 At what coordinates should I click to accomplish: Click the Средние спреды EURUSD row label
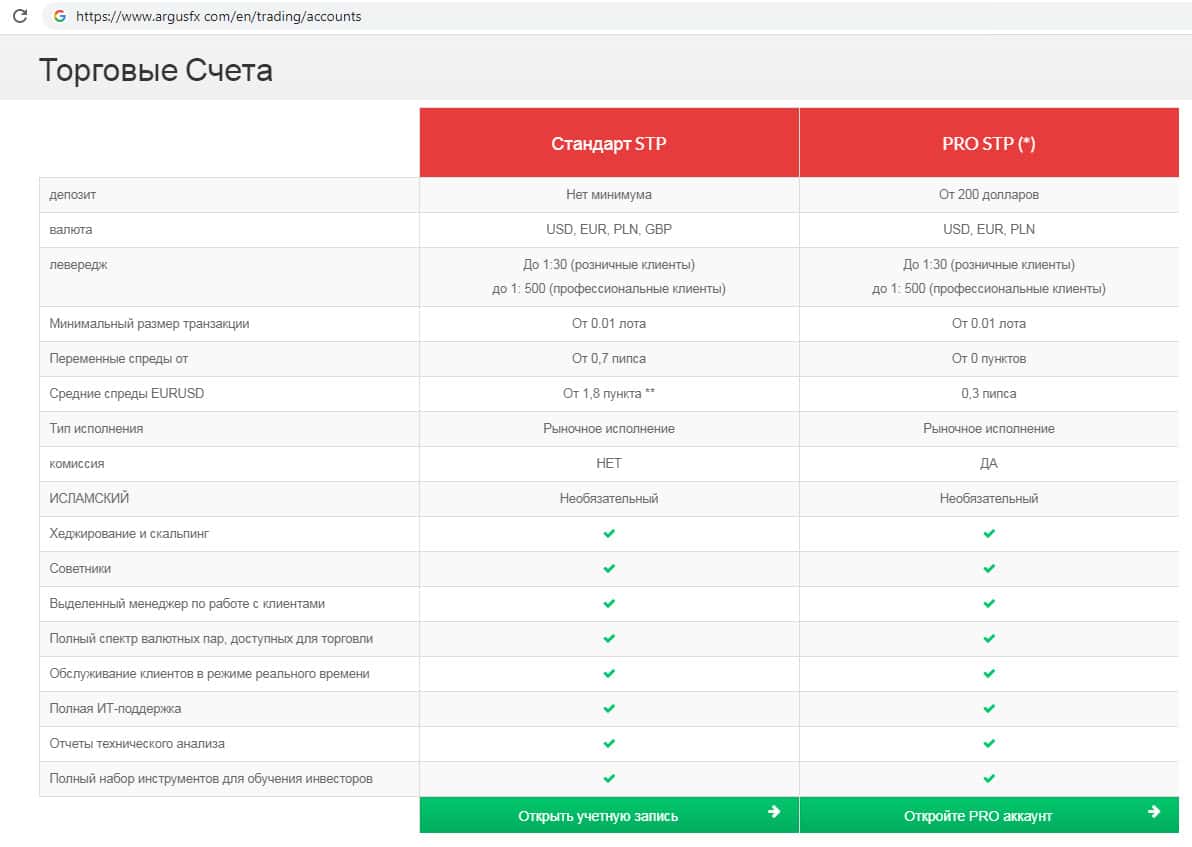(x=127, y=394)
